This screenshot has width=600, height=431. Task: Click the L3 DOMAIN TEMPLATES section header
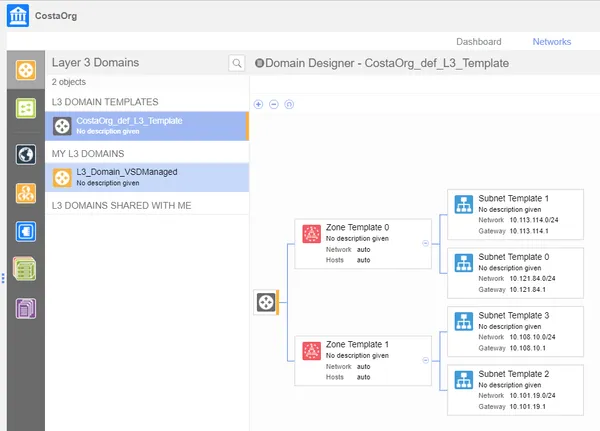tap(105, 102)
